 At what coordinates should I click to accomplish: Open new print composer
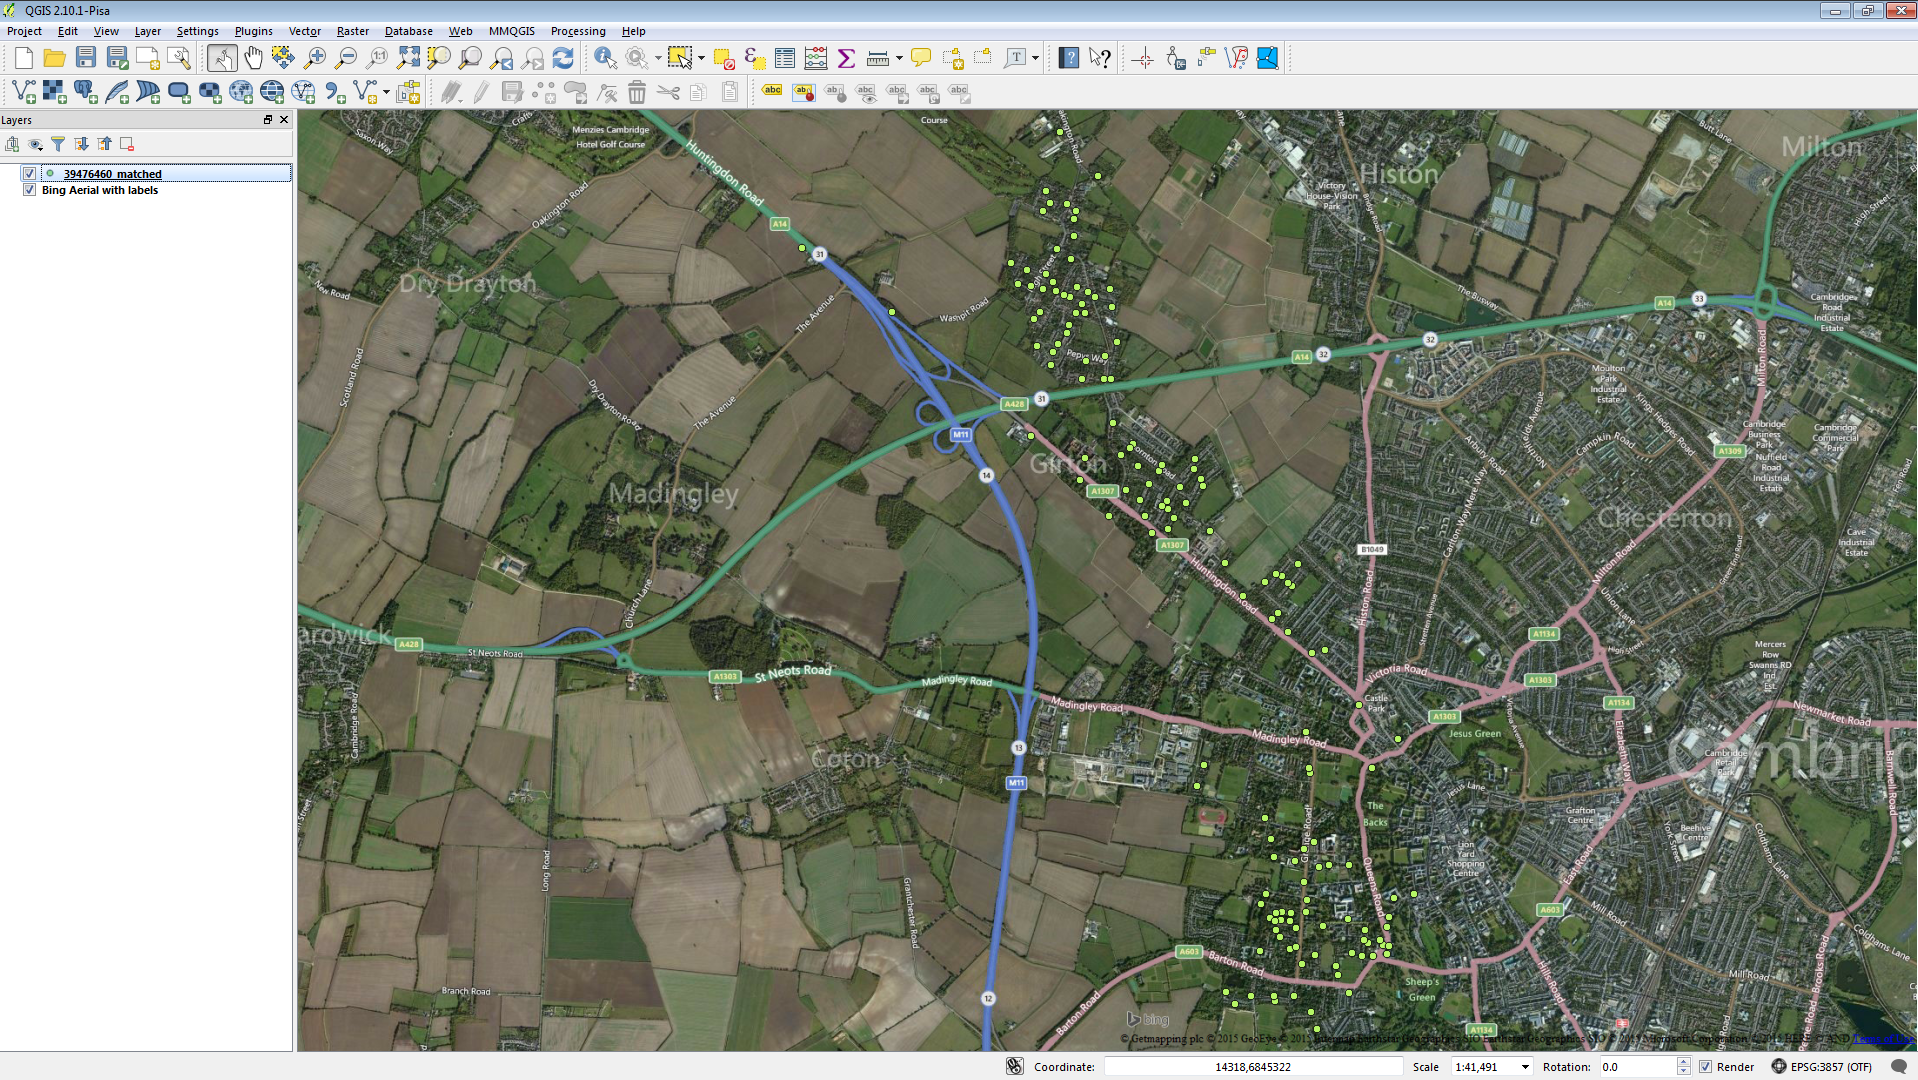coord(148,58)
